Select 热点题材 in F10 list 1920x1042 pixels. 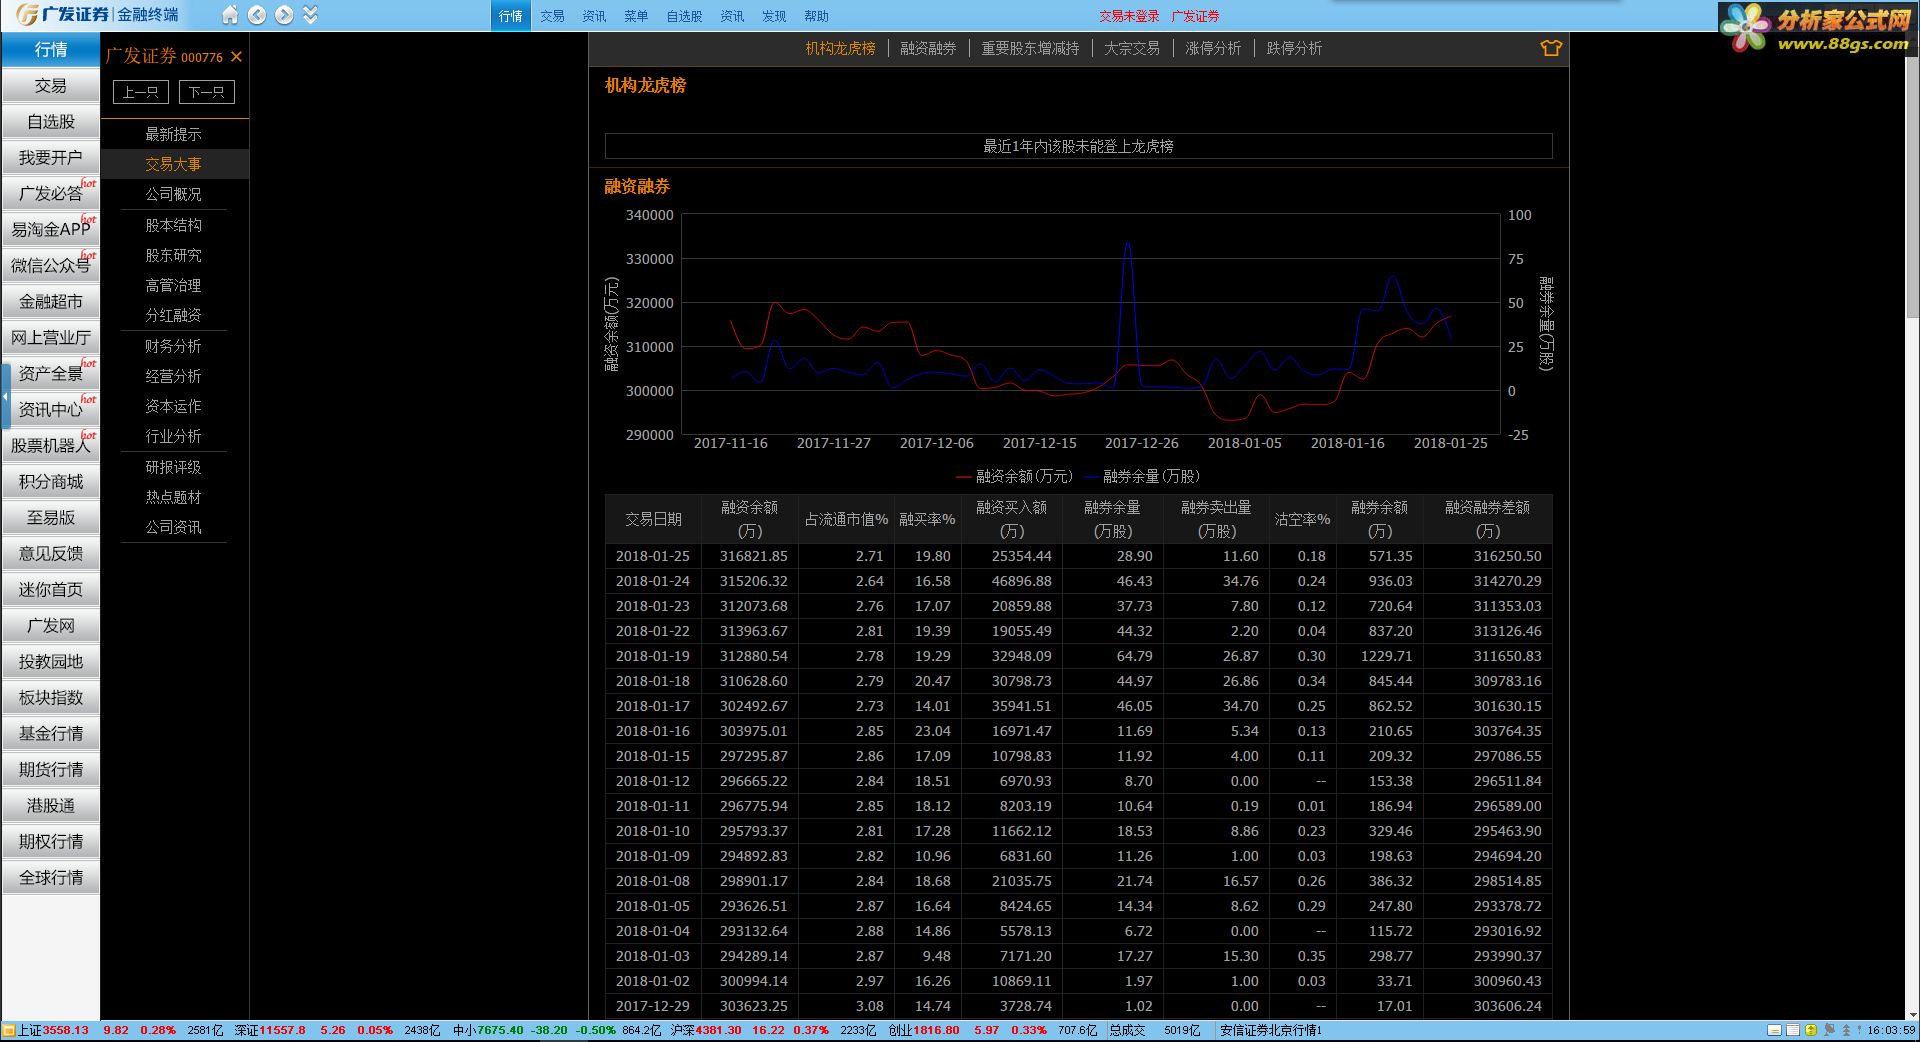[173, 497]
